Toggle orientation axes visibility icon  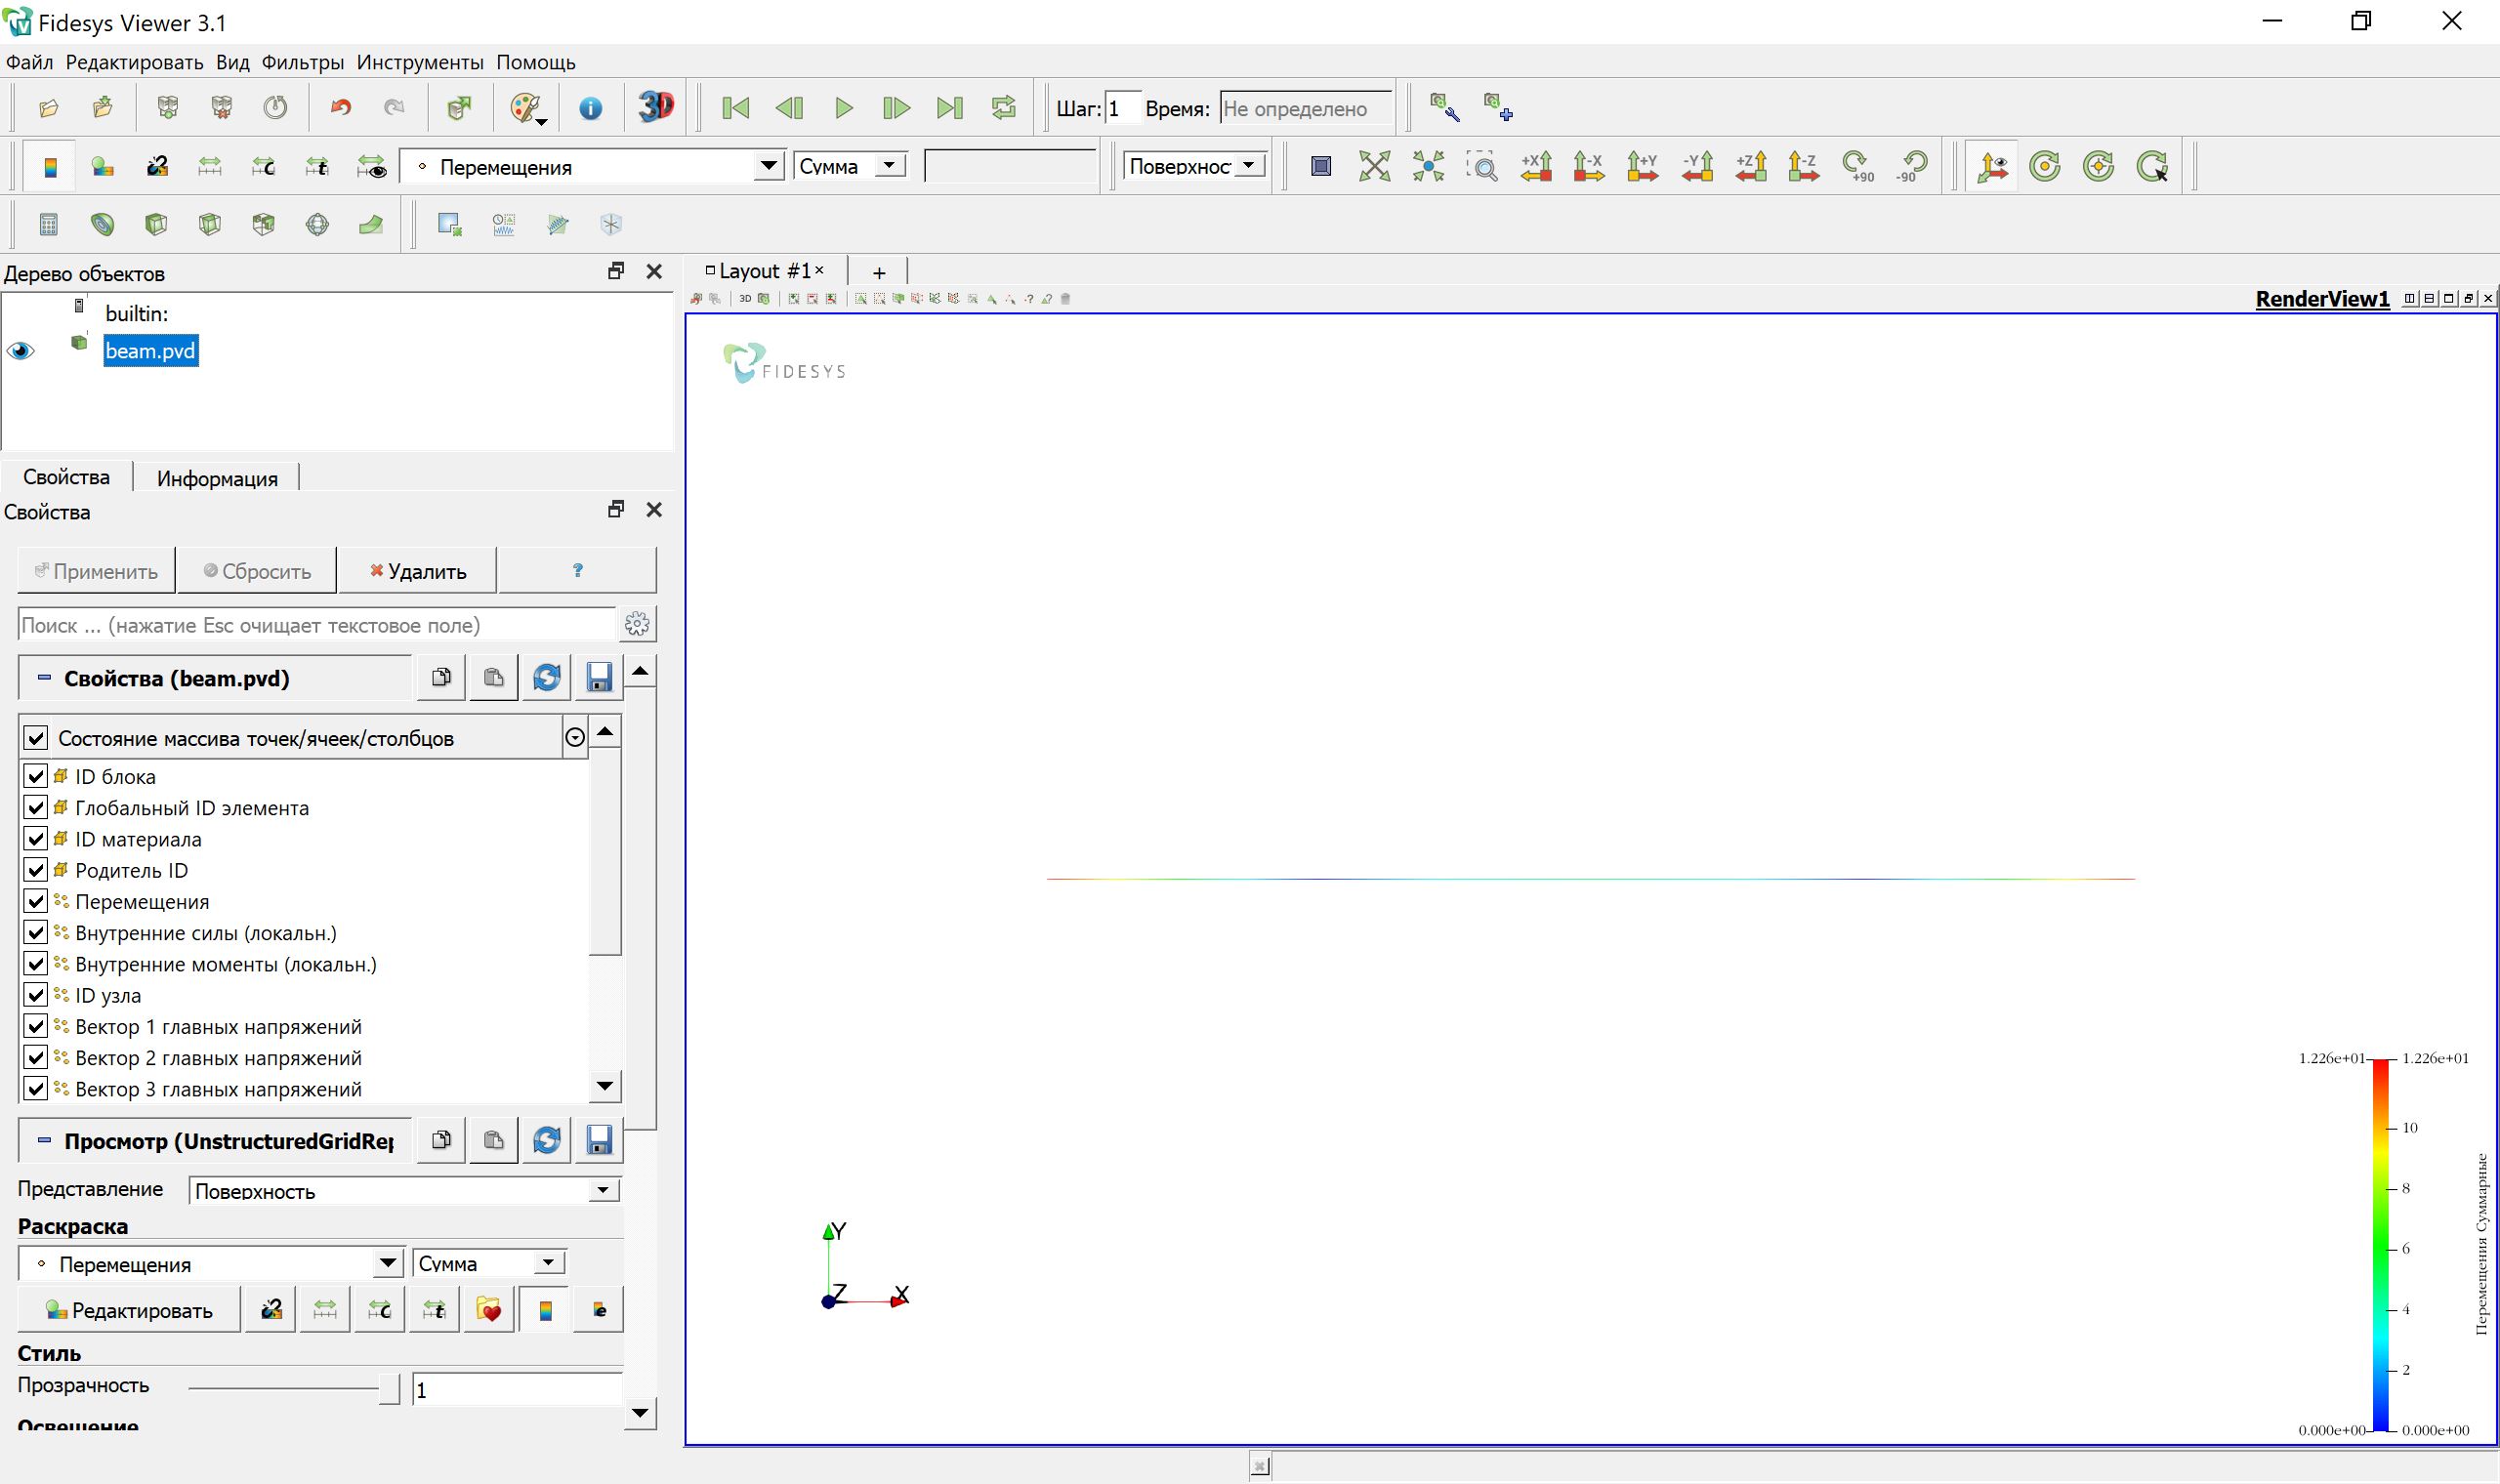[1992, 166]
